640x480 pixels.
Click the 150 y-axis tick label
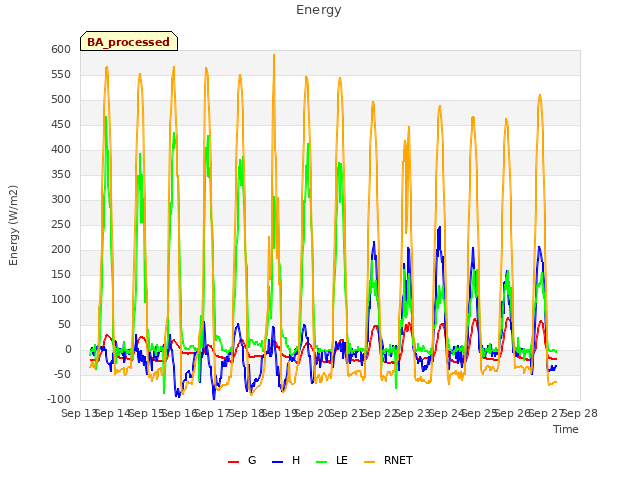coord(61,275)
